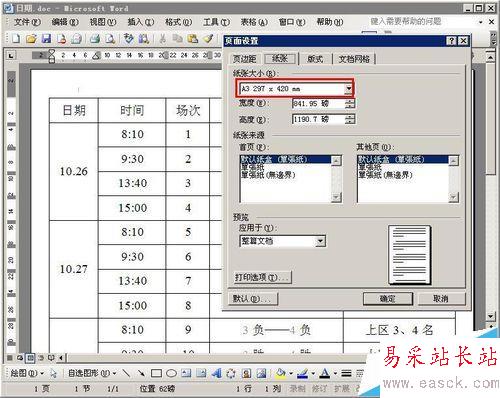The height and width of the screenshot is (398, 500).
Task: Select the Format Painter brush icon
Action: 209,39
